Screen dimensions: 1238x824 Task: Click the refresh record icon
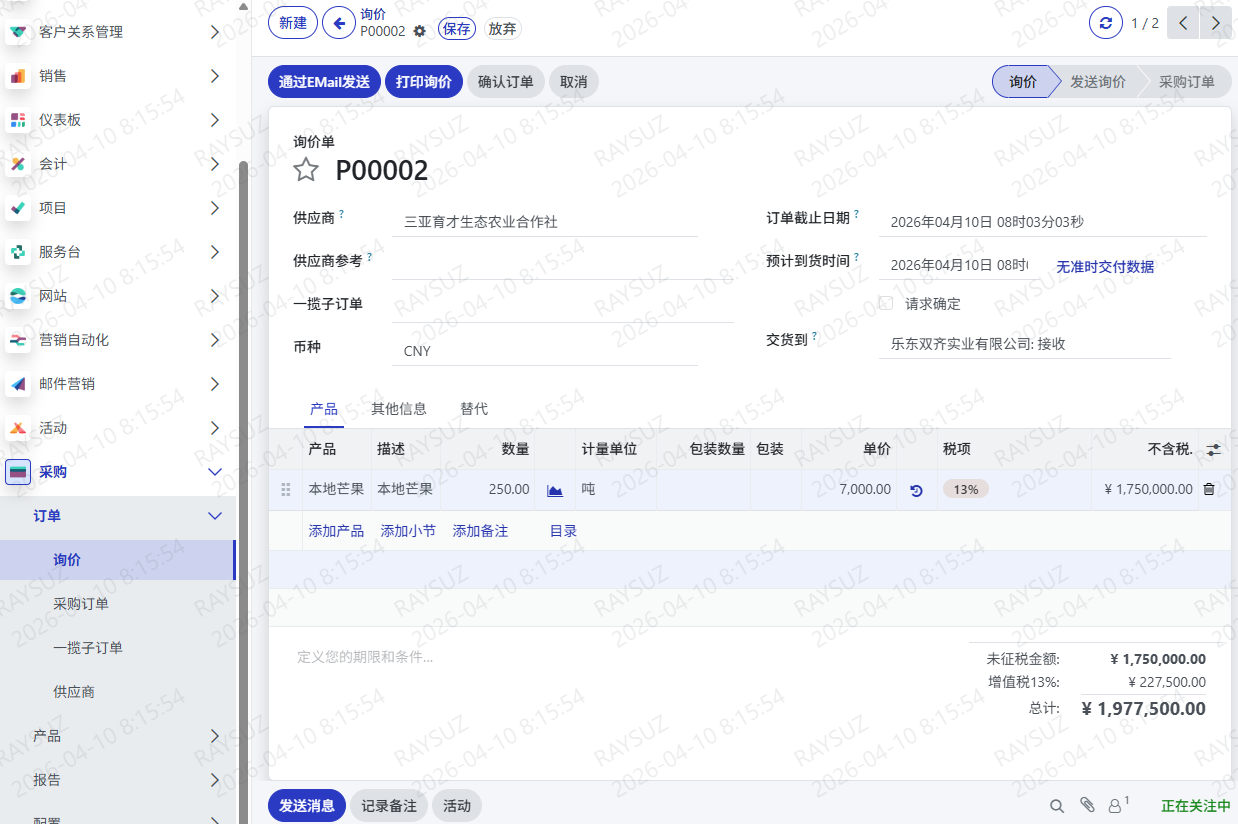pyautogui.click(x=1105, y=23)
